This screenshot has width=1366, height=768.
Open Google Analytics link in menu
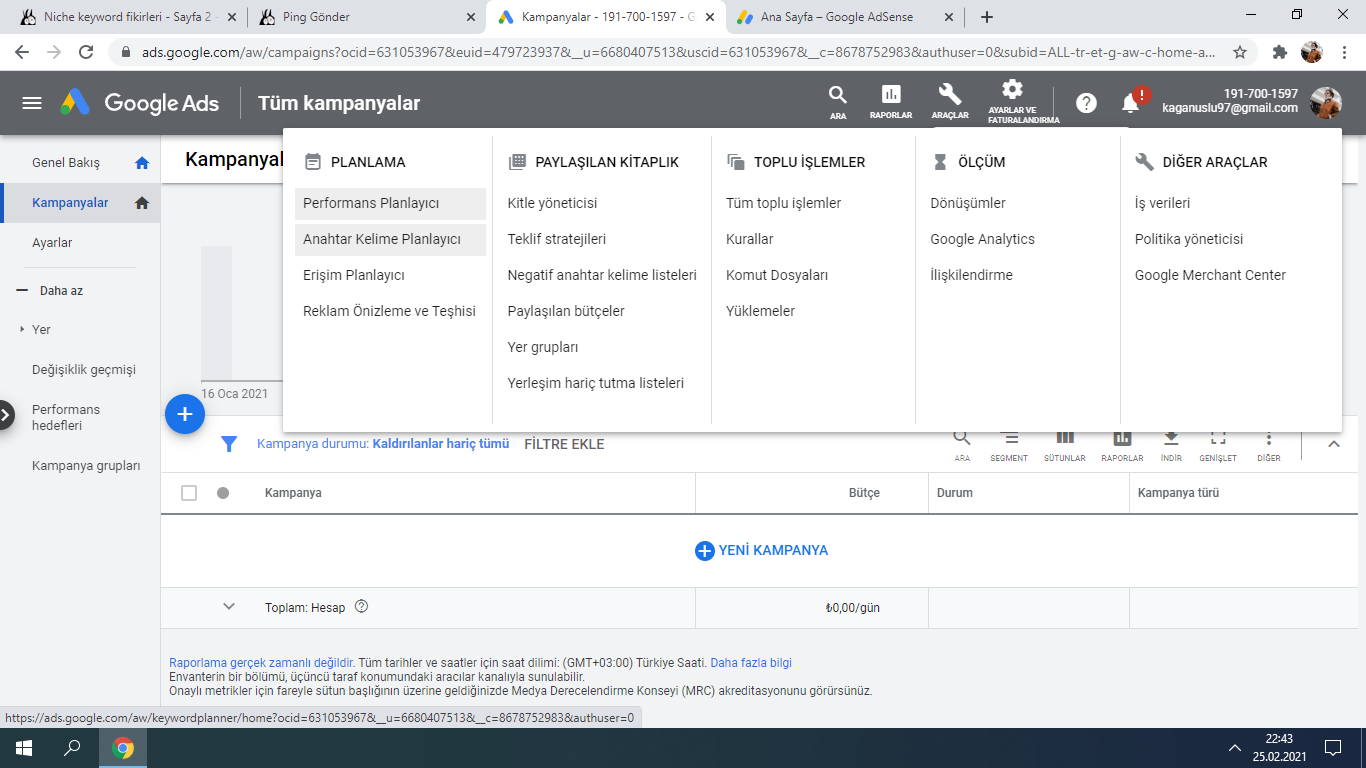(982, 239)
